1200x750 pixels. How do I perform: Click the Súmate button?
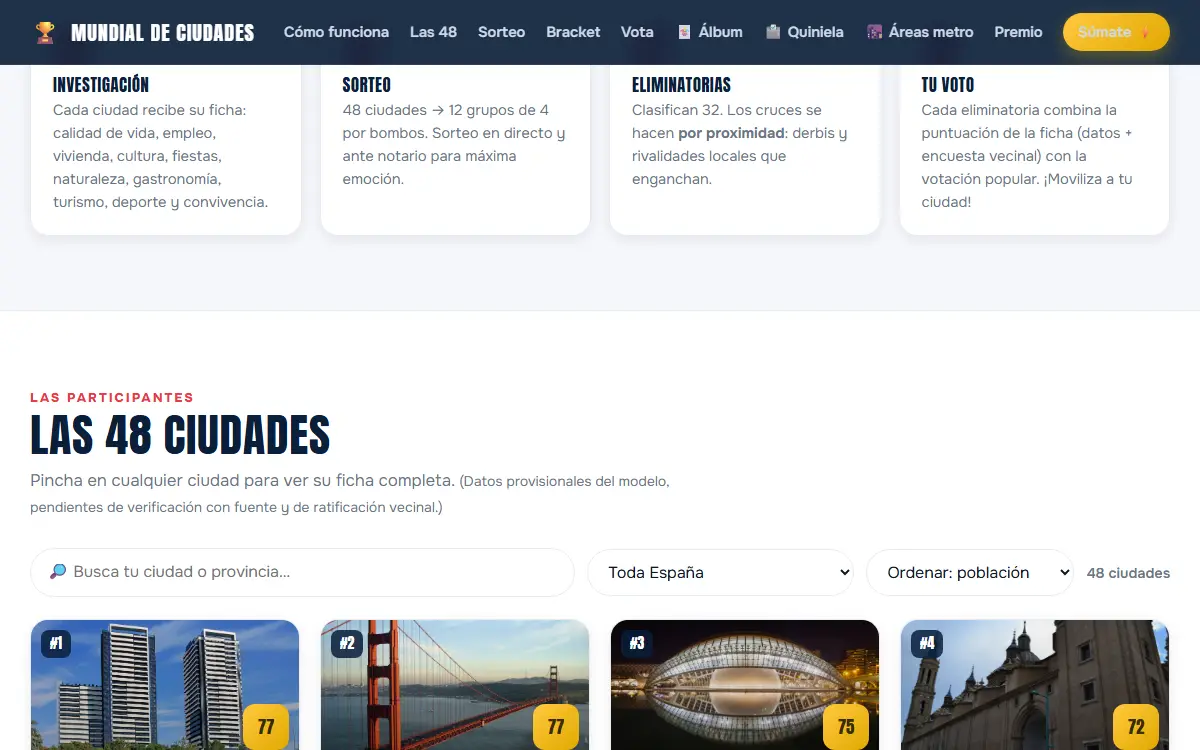(1116, 32)
